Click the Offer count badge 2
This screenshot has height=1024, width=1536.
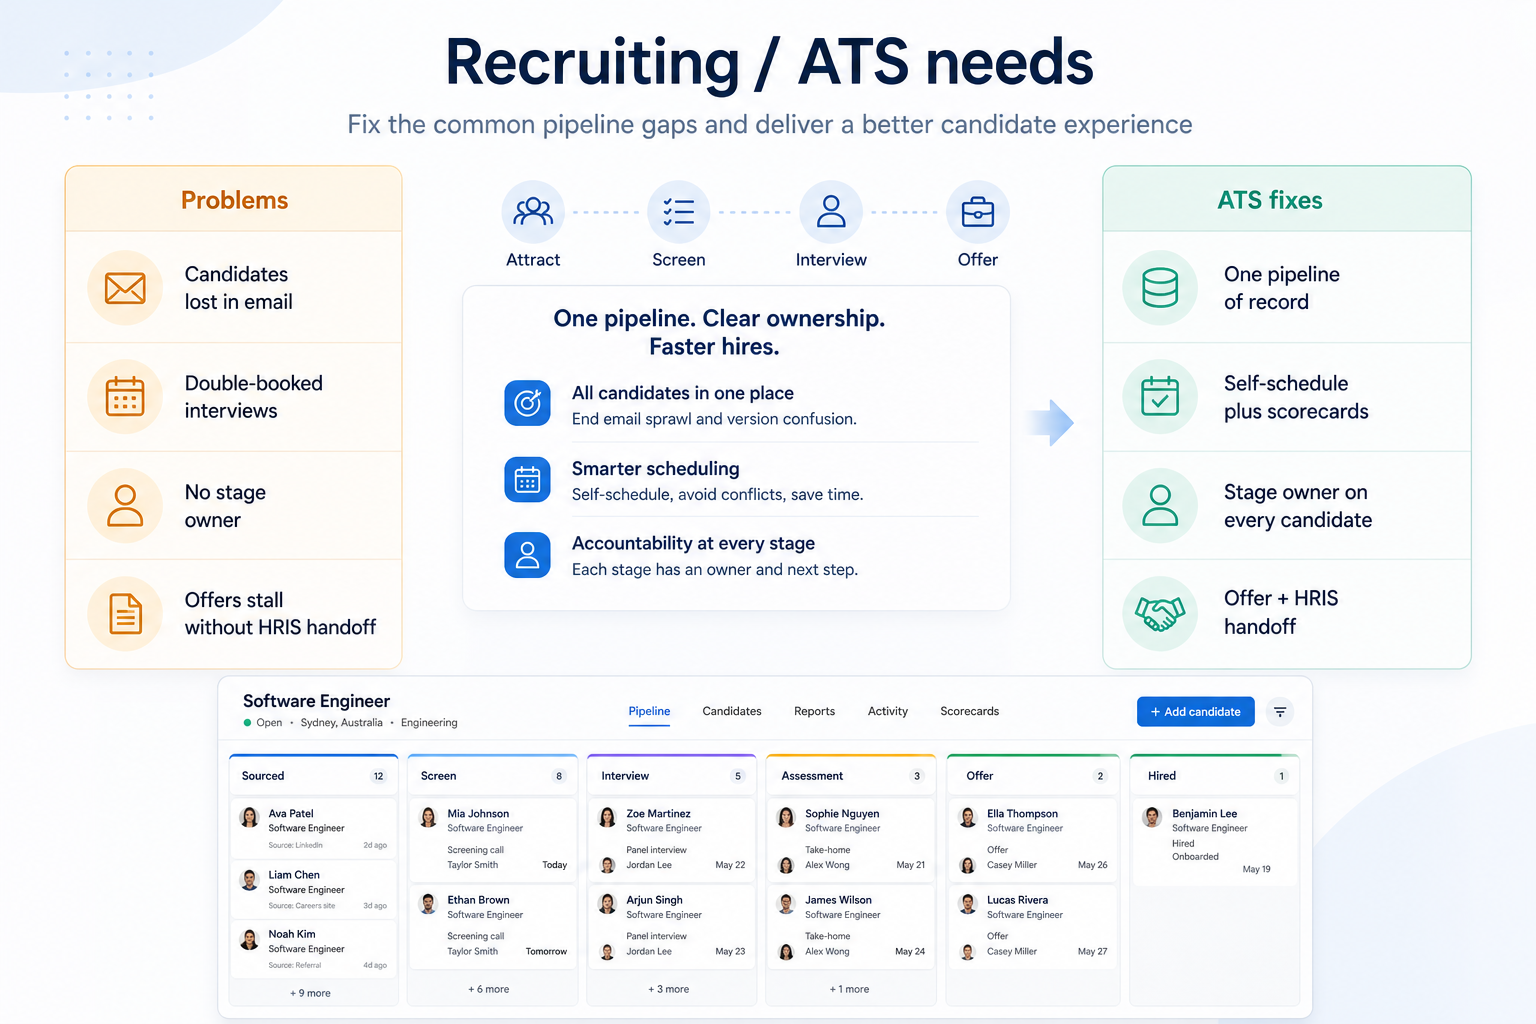(1100, 776)
